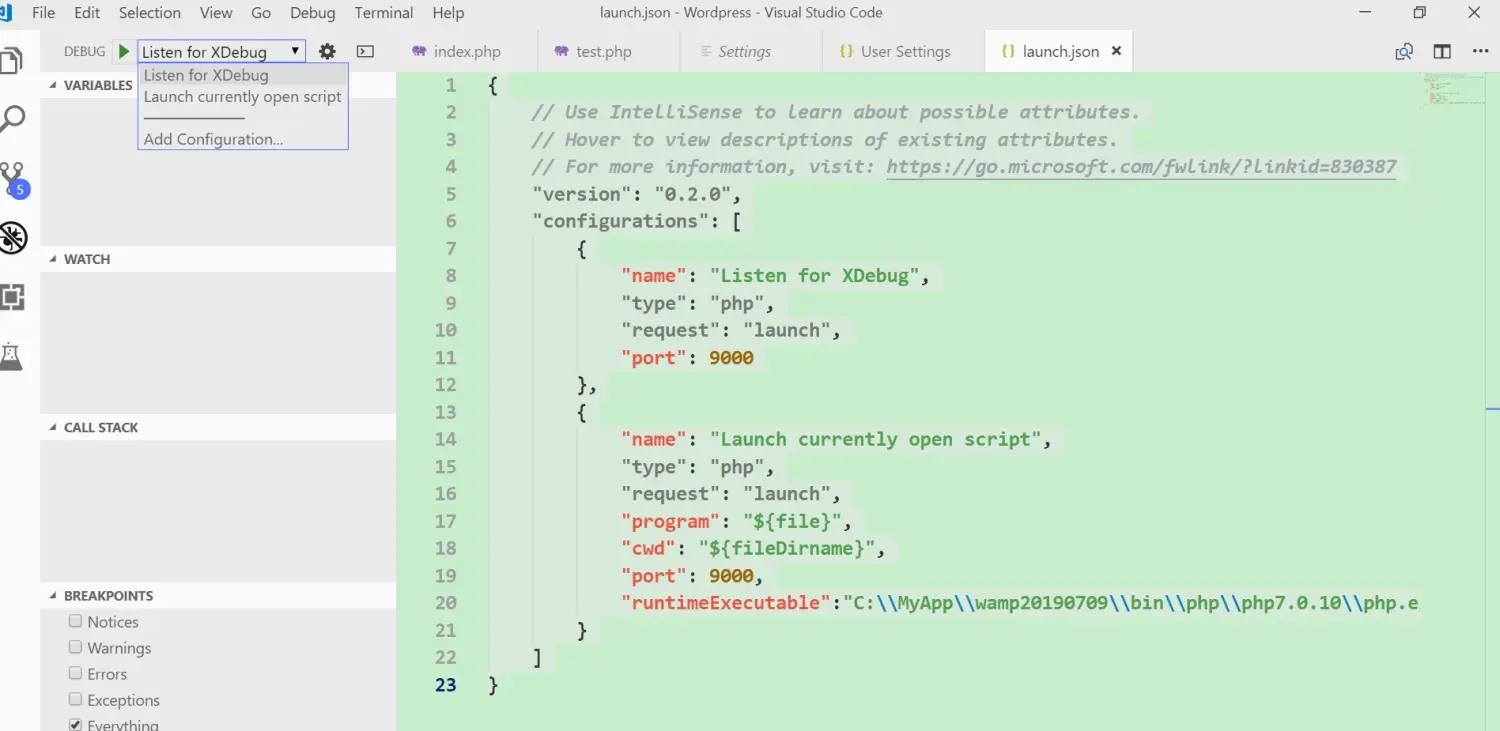Enable the Errors breakpoint checkbox
Image resolution: width=1500 pixels, height=731 pixels.
point(75,673)
